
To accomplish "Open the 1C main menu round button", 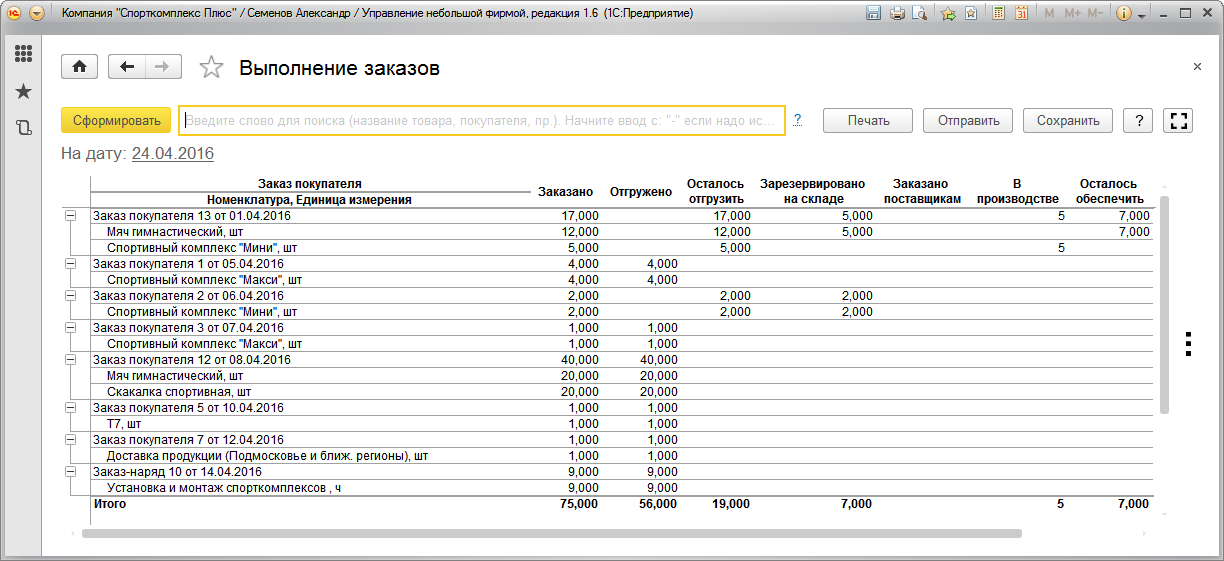I will (x=37, y=14).
